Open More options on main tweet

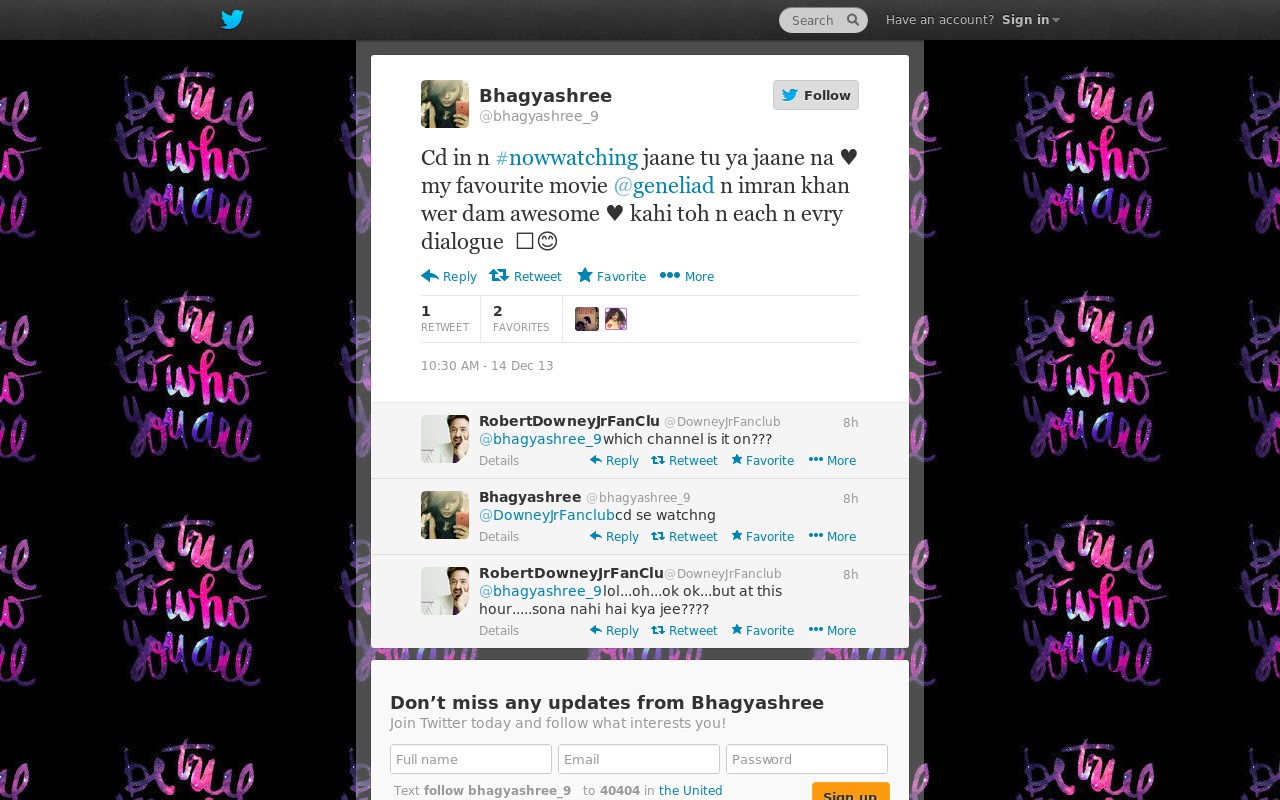pos(687,276)
